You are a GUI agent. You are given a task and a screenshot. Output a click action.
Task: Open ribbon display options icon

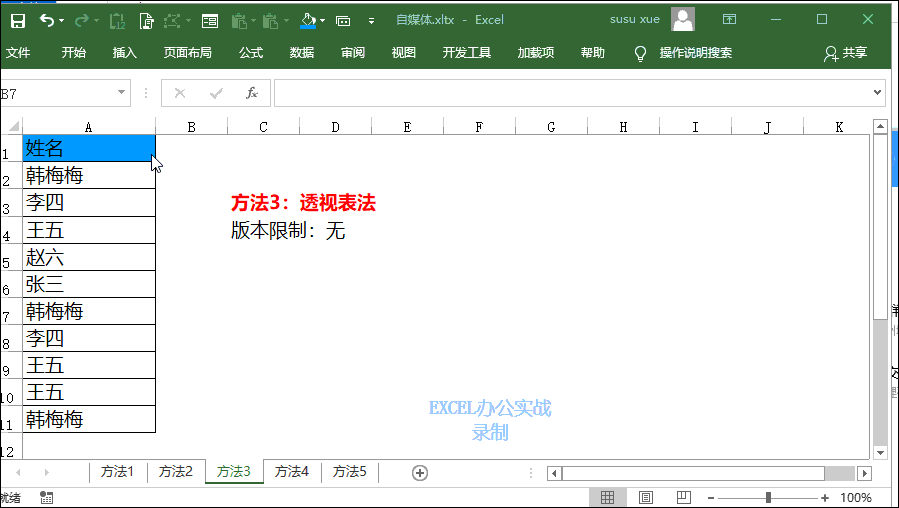[729, 19]
